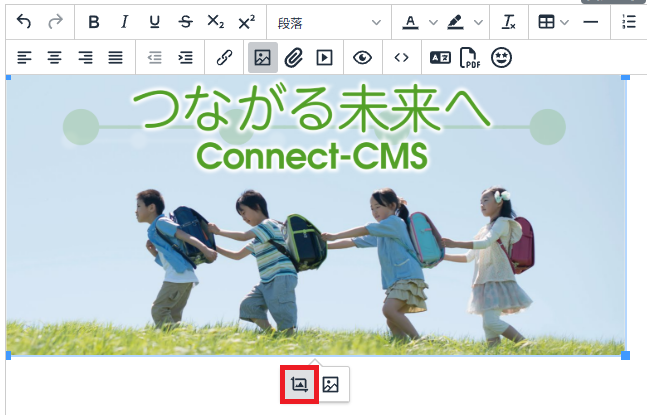
Task: Align text to the left
Action: (24, 57)
